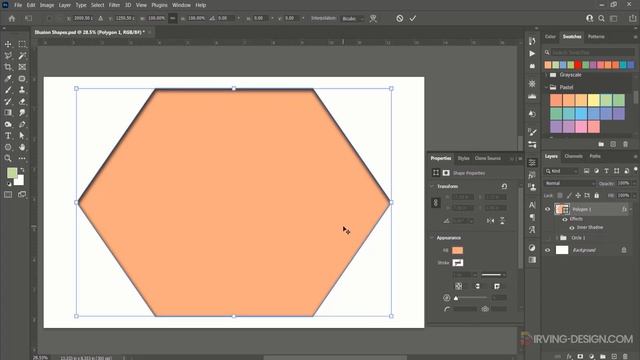Screen dimensions: 640x360
Task: Toggle Lock all layer attributes
Action: [596, 196]
